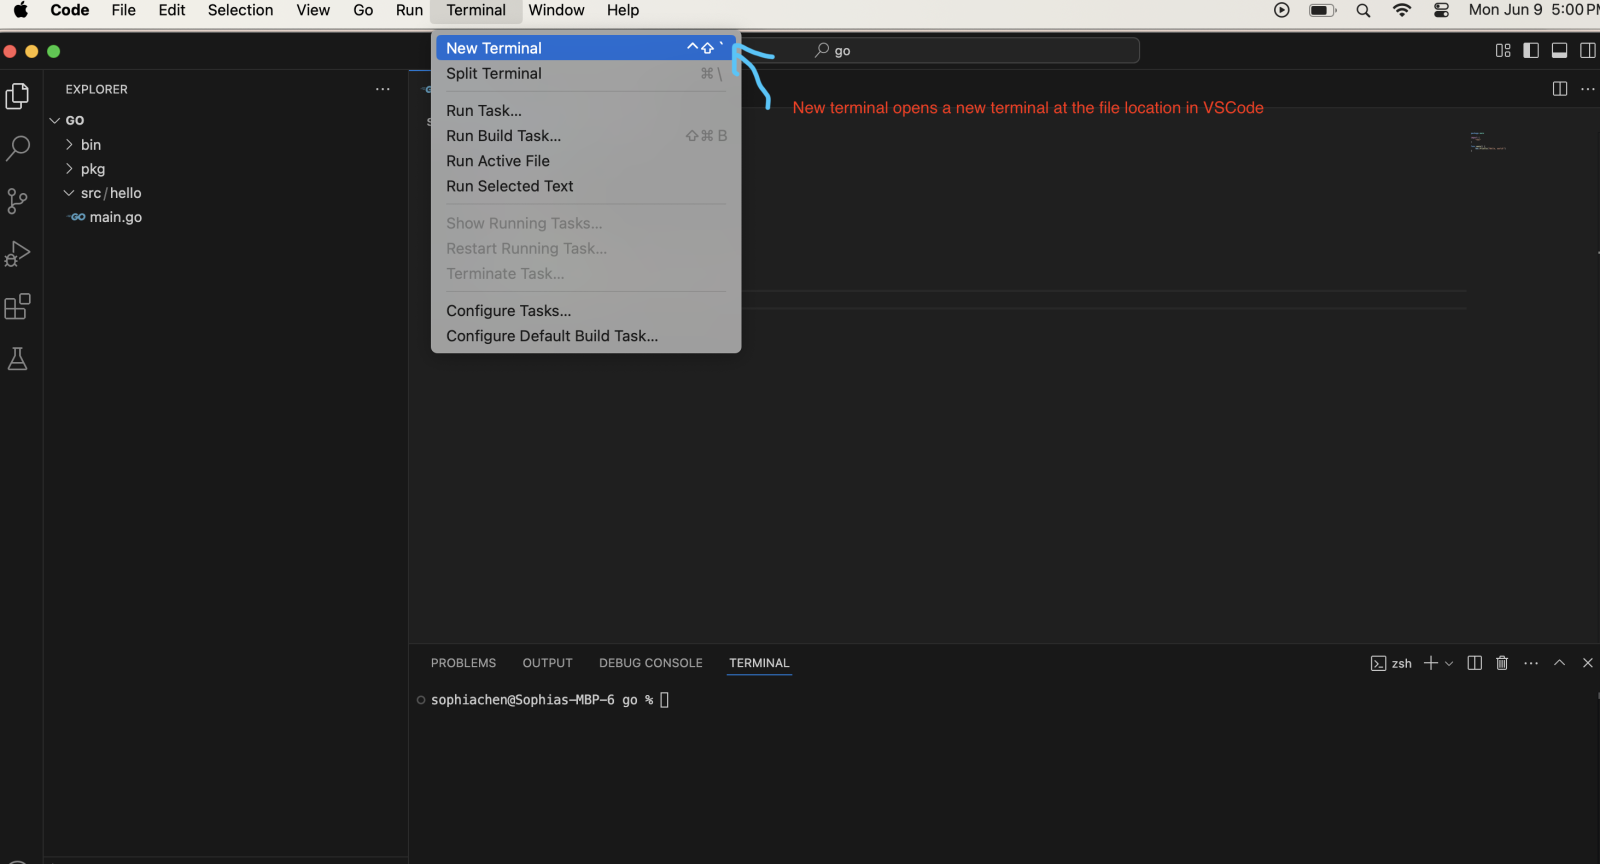
Task: Choose Run Selected Text
Action: click(x=586, y=186)
